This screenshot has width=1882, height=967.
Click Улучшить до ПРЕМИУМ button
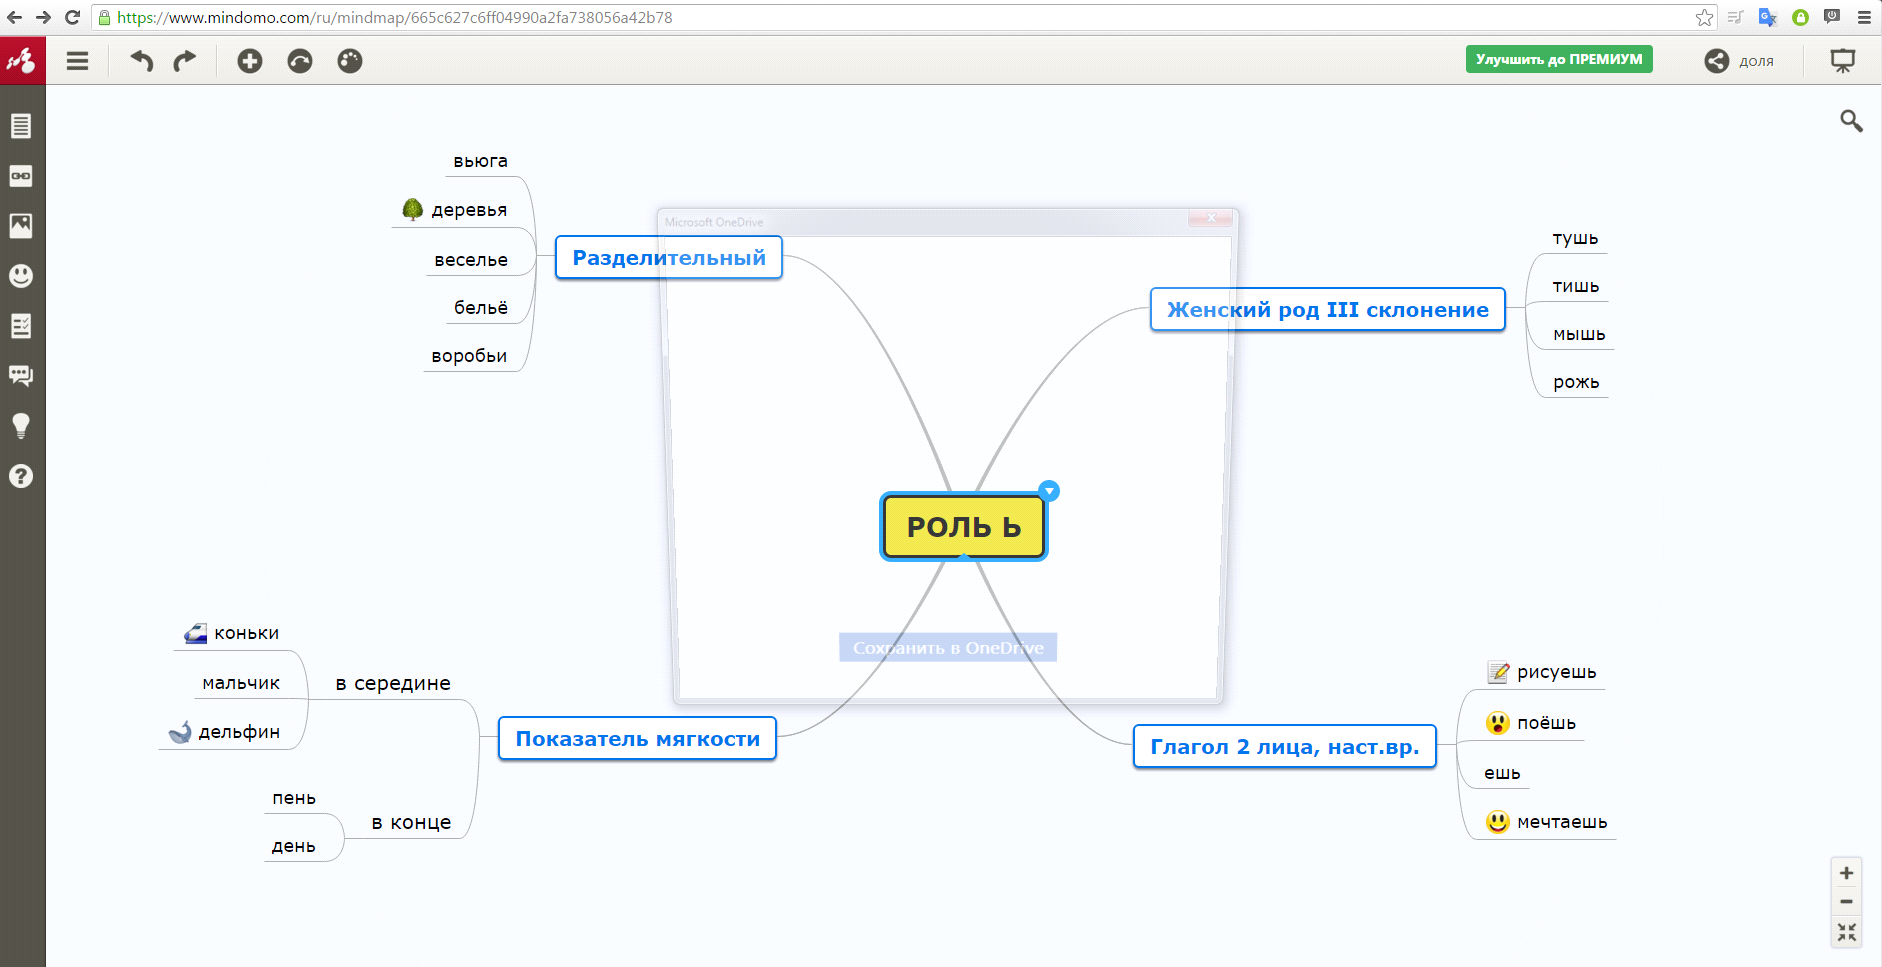pos(1559,59)
